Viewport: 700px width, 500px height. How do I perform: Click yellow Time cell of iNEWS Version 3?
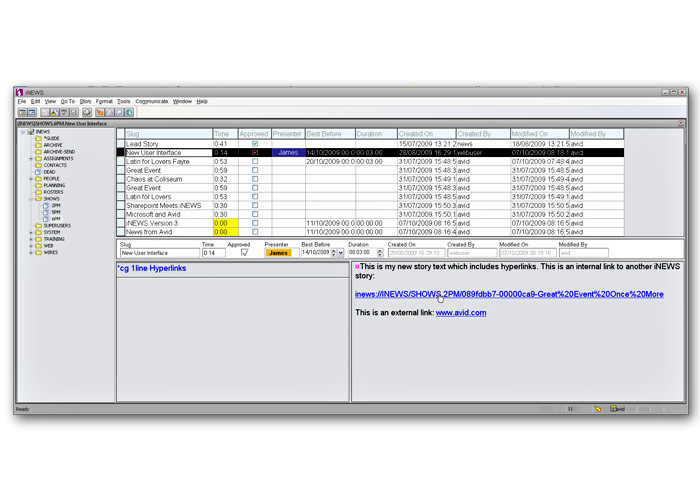click(225, 223)
